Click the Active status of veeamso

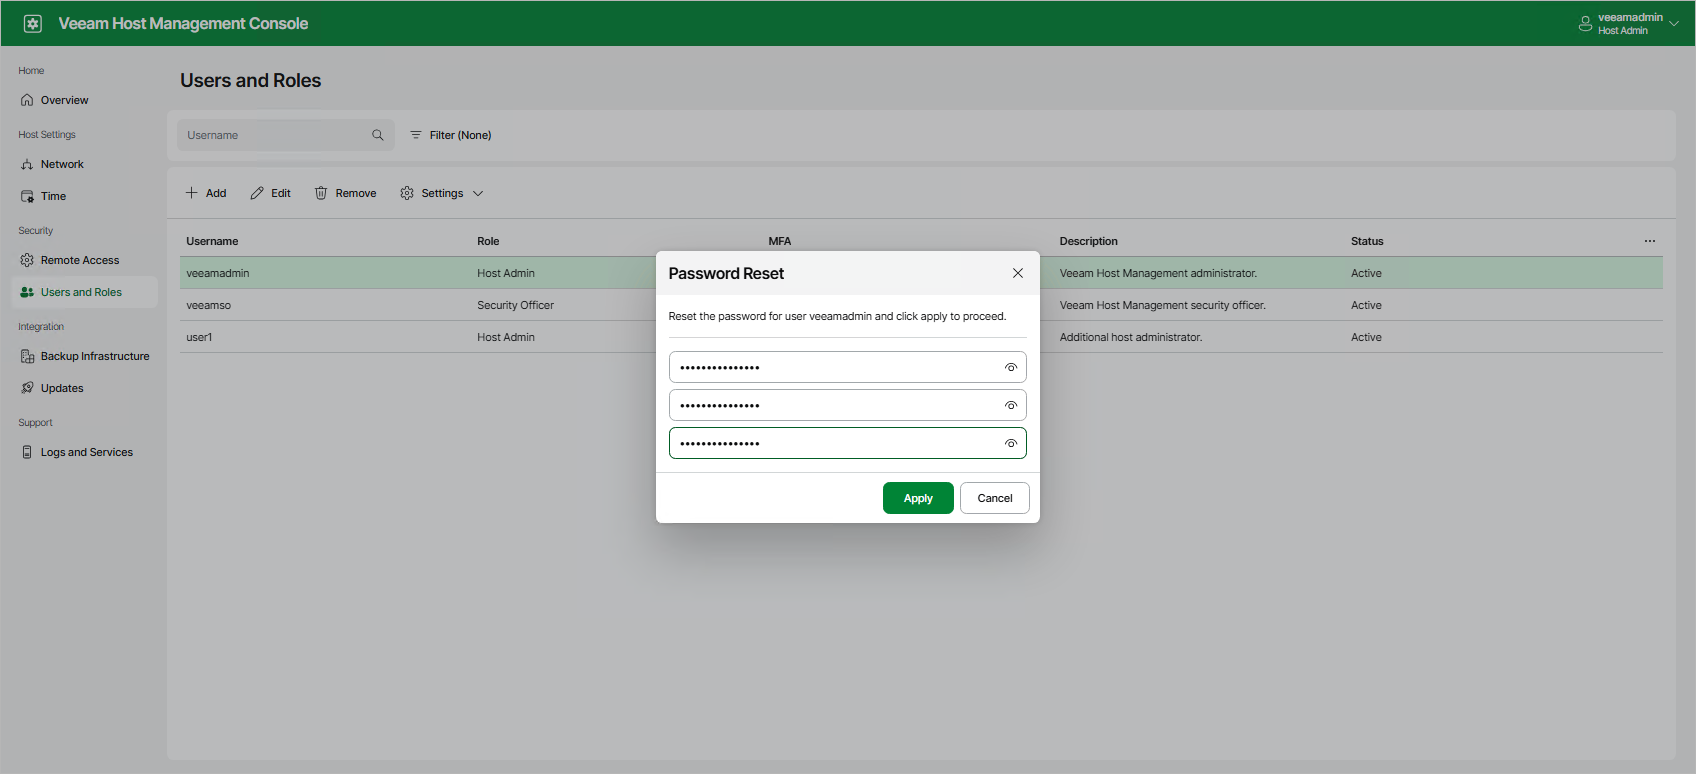click(1366, 305)
